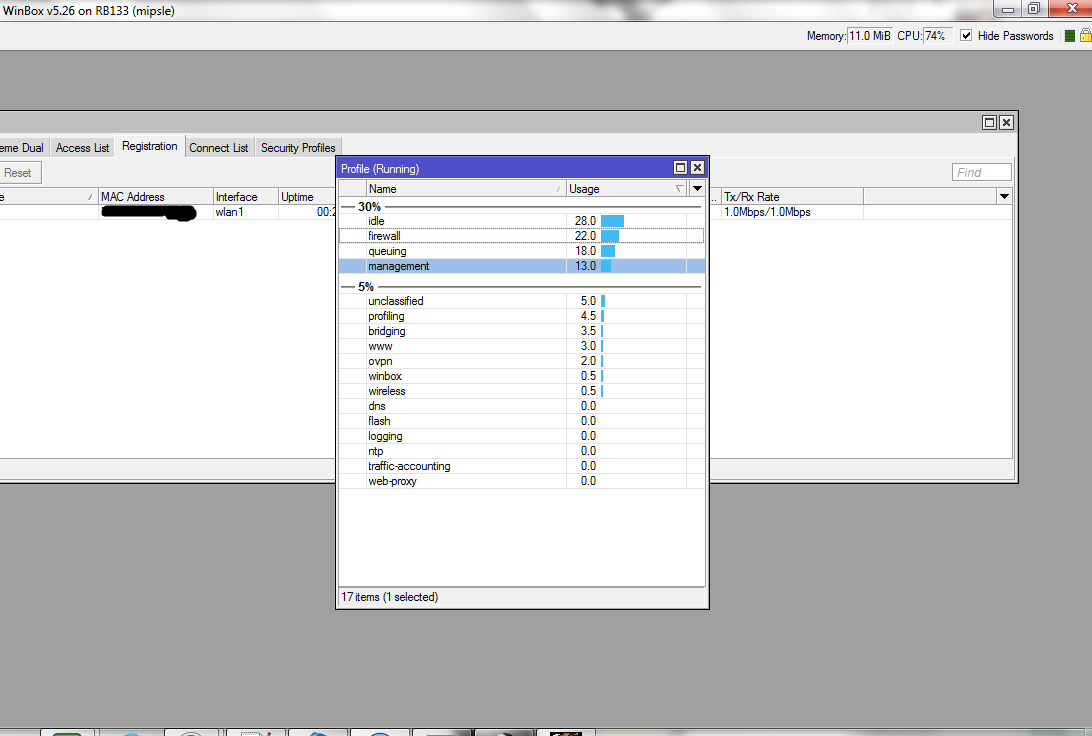Viewport: 1092px width, 736px height.
Task: Click the padlock icon beside Hide Passwords
Action: 1085,35
